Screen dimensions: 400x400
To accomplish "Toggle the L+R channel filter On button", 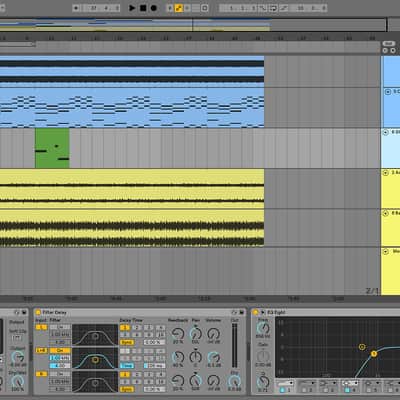I will [60, 350].
